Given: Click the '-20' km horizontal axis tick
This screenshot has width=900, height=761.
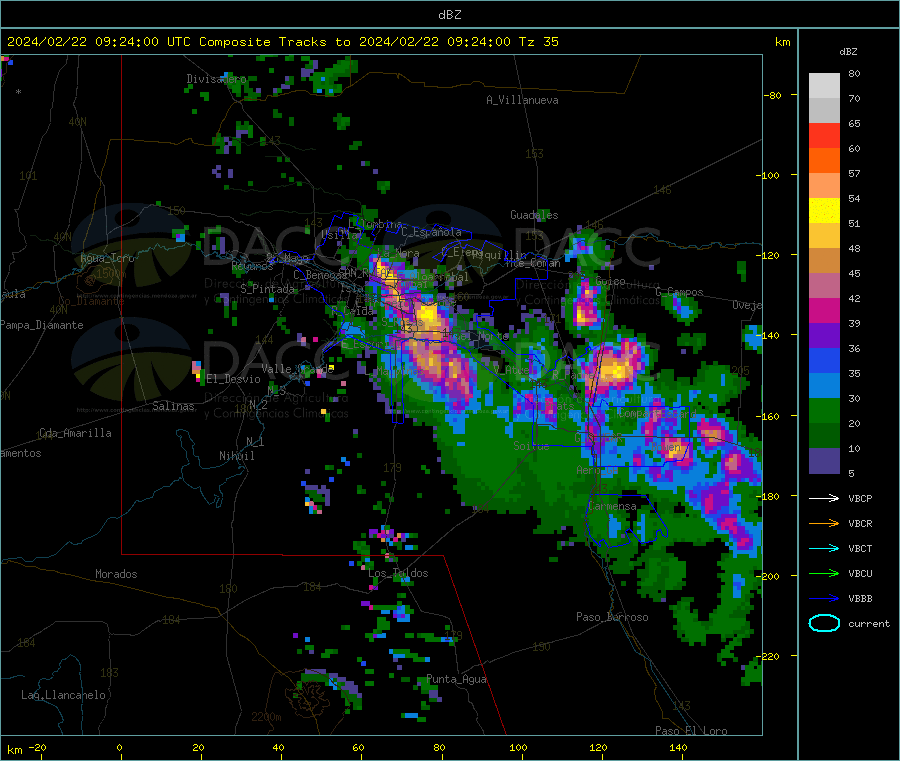Looking at the screenshot, I should [x=38, y=747].
